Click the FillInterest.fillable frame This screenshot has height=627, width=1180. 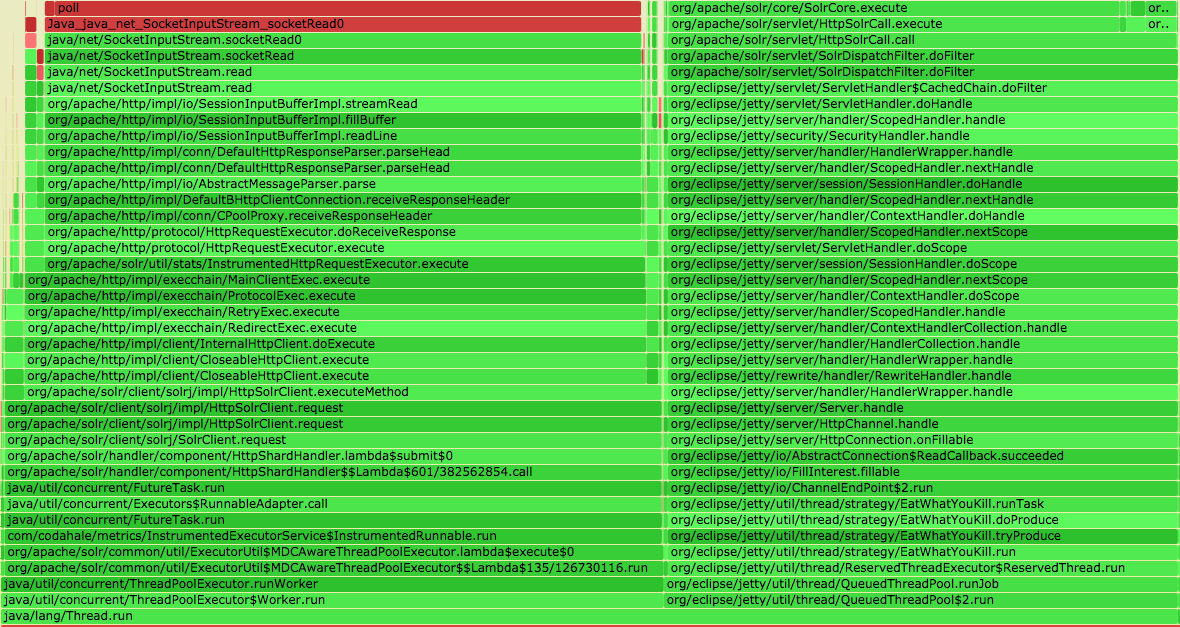(x=923, y=472)
